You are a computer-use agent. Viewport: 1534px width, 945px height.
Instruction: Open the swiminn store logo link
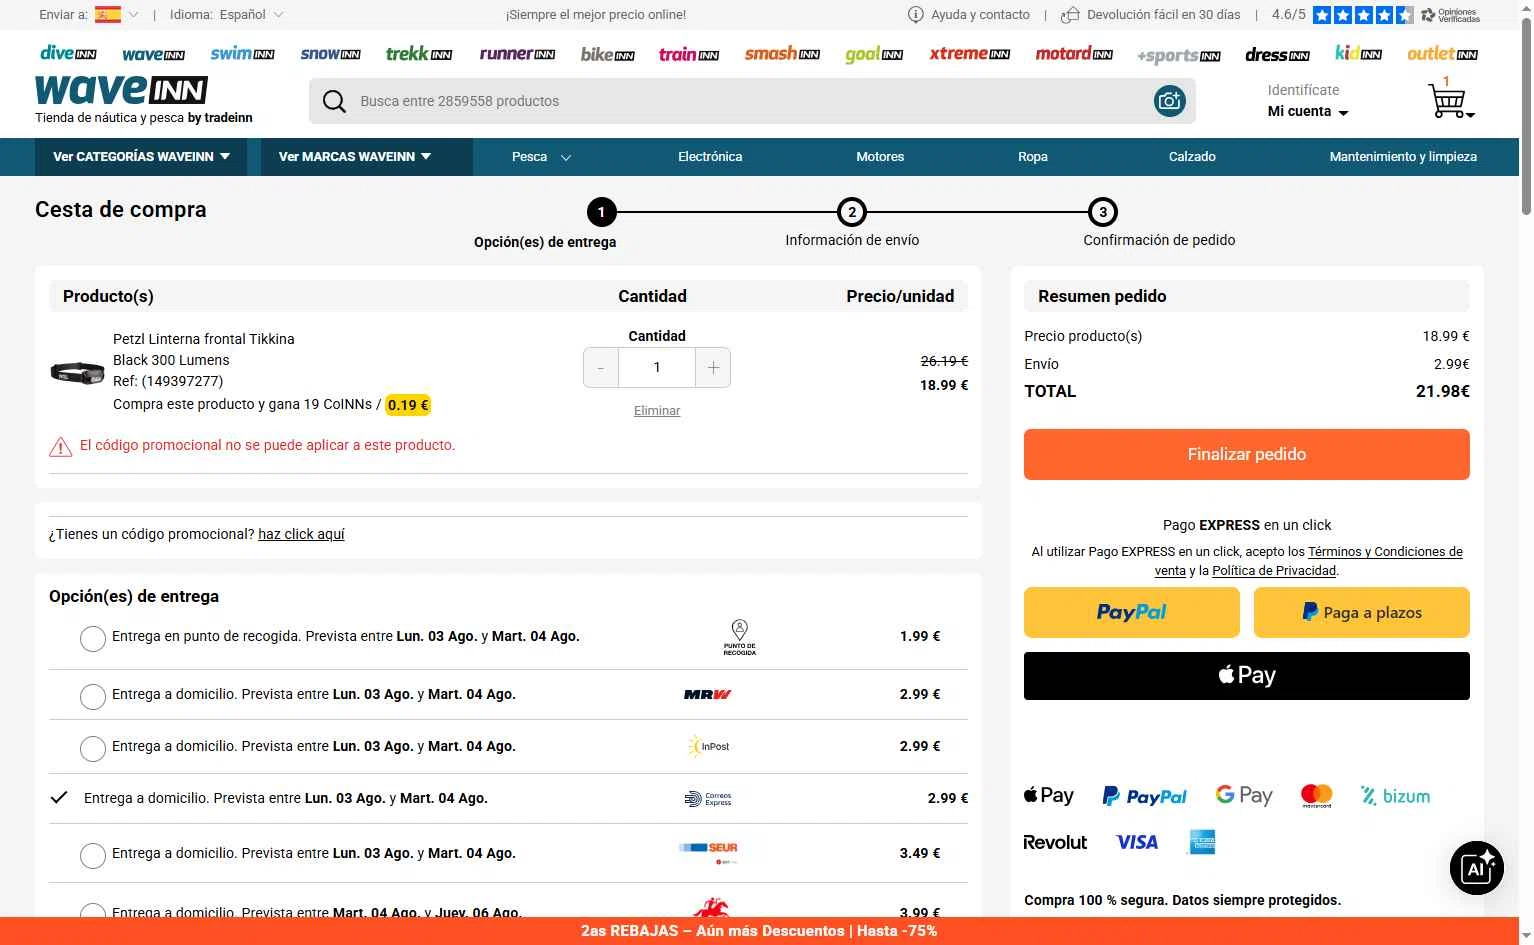[242, 53]
